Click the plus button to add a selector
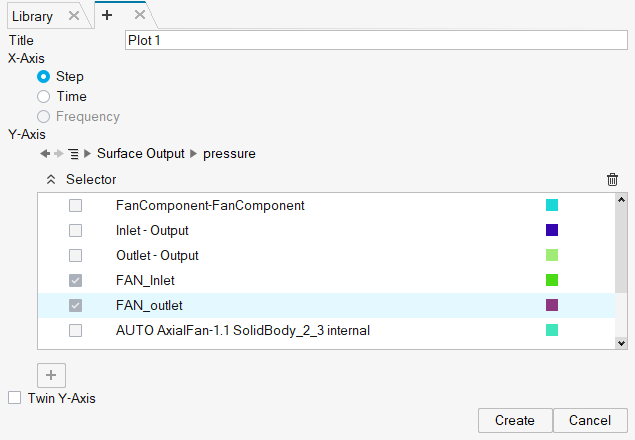635x440 pixels. click(51, 375)
